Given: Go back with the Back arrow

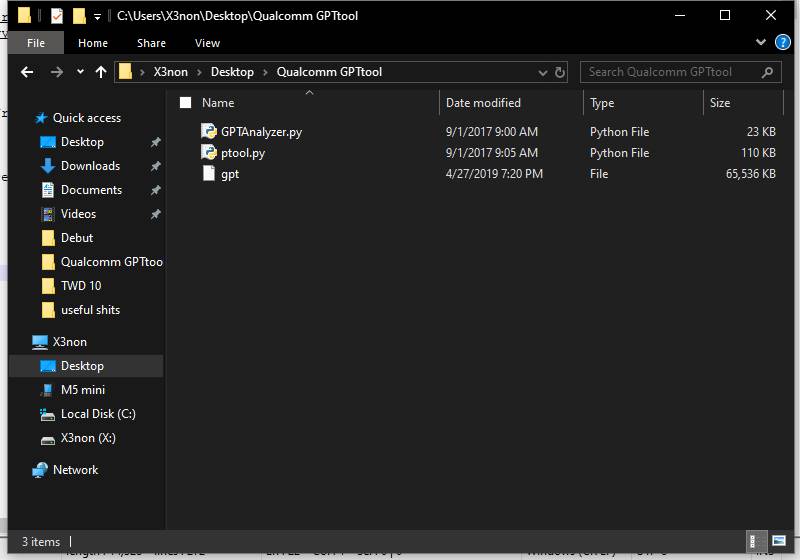Looking at the screenshot, I should pos(27,72).
